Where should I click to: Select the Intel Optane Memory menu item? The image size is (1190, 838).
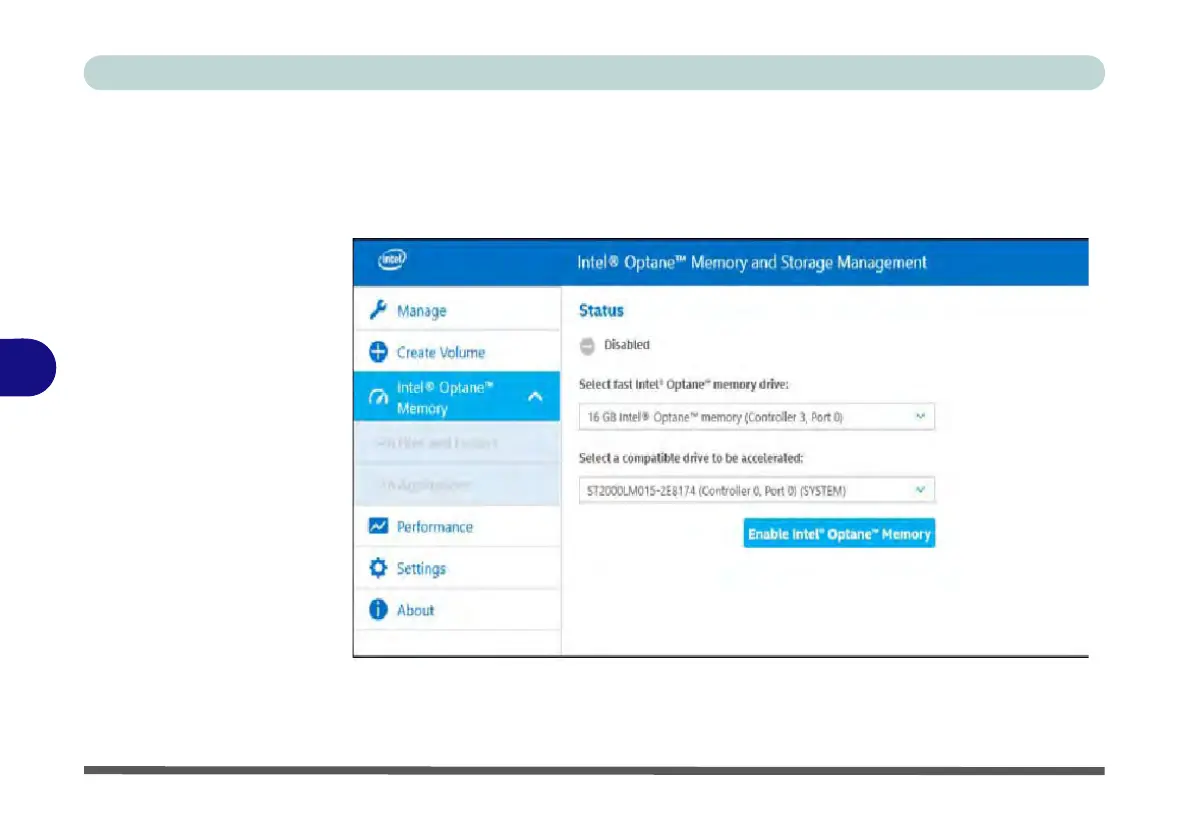457,396
